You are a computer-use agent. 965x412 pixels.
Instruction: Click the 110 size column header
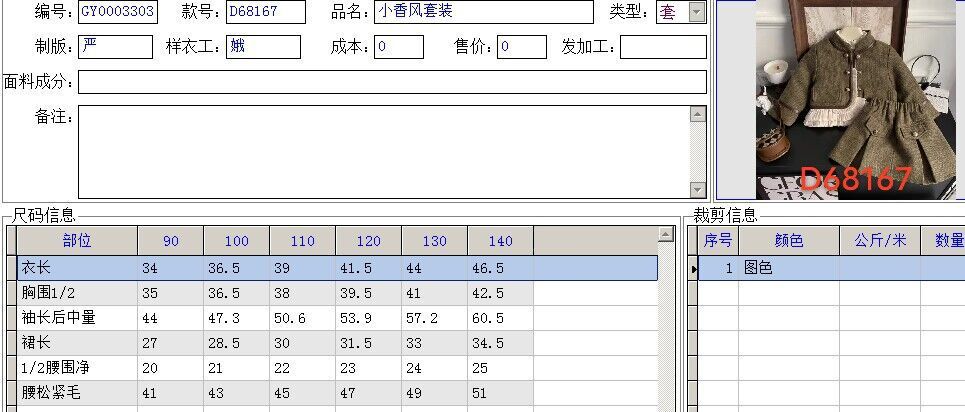coord(302,241)
